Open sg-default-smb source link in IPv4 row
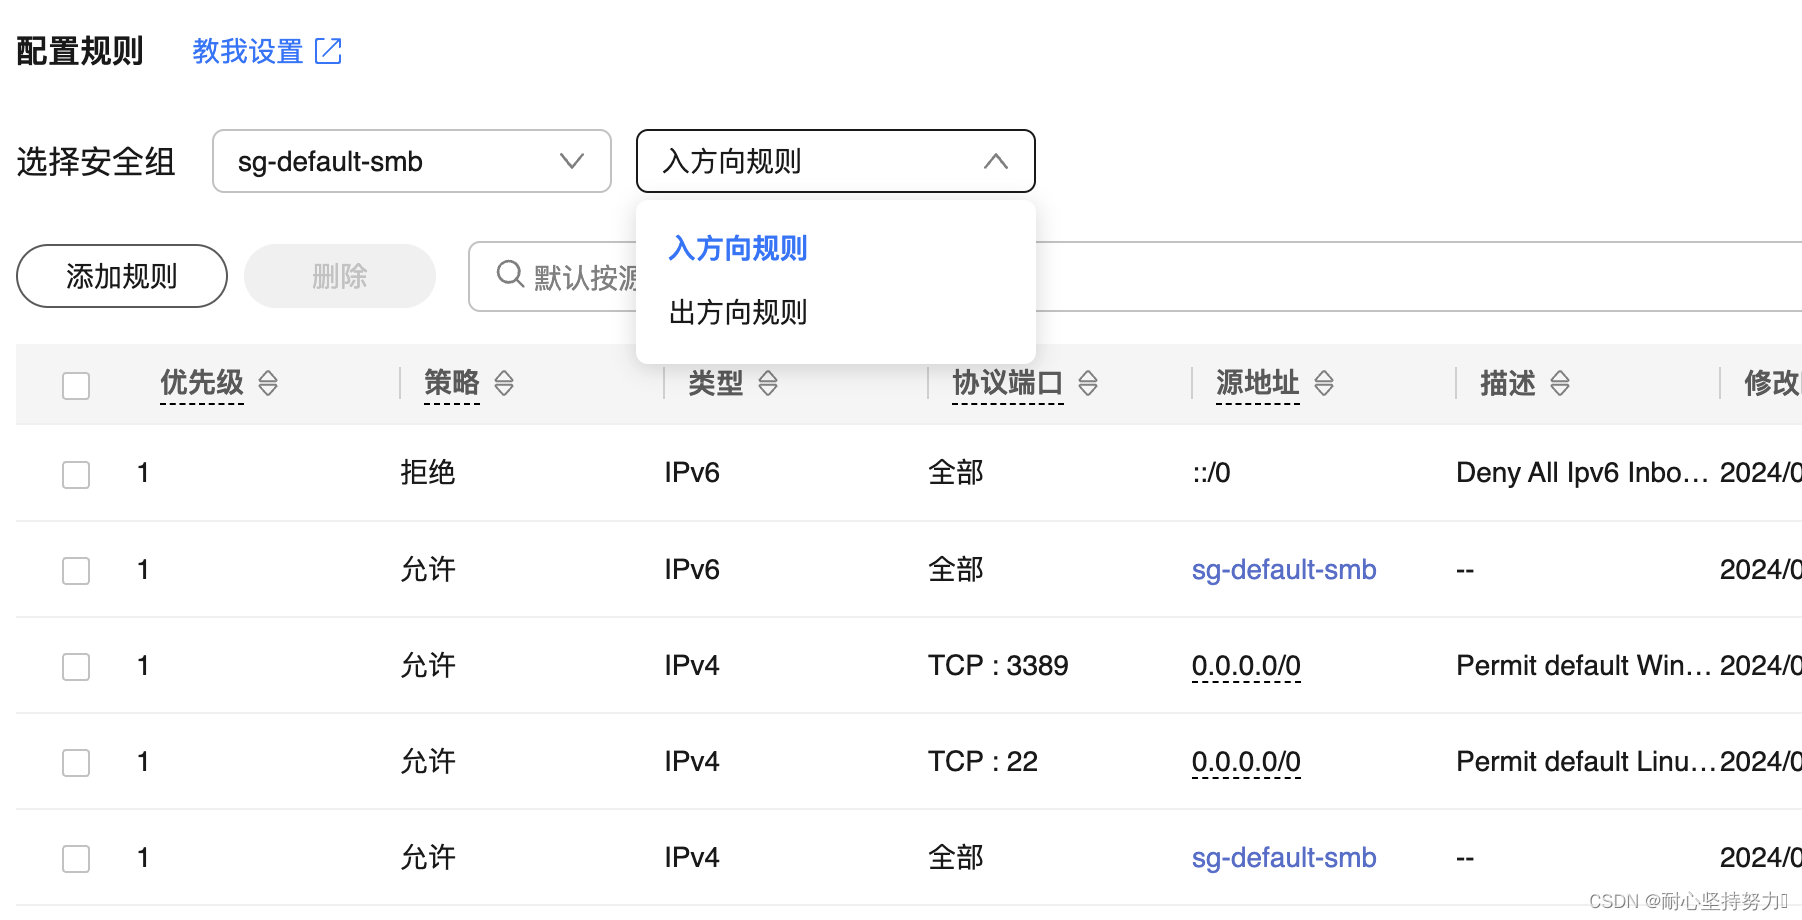Screen dimensions: 1802x920 click(x=1284, y=857)
